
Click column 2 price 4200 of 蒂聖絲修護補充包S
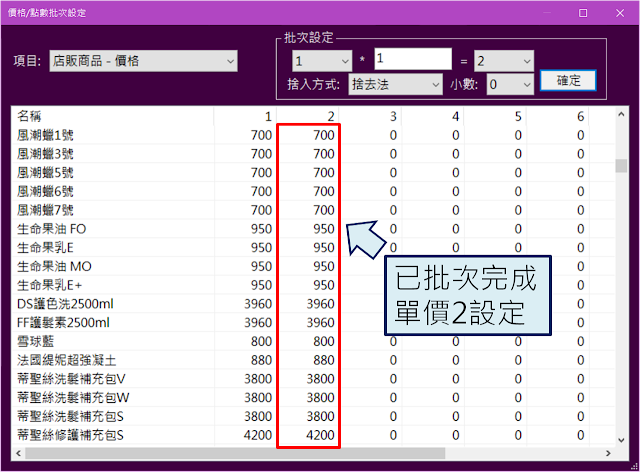[x=320, y=436]
